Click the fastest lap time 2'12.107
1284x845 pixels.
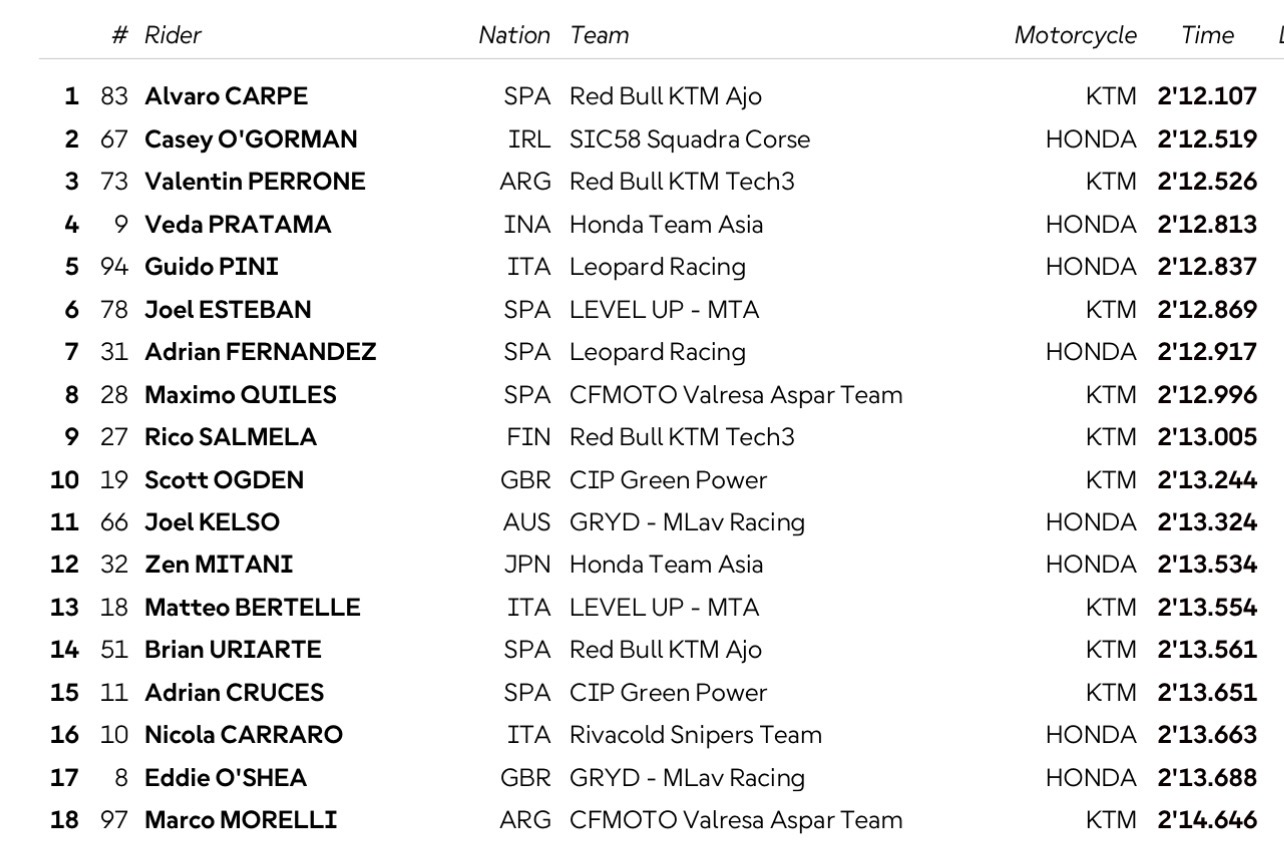coord(1206,97)
